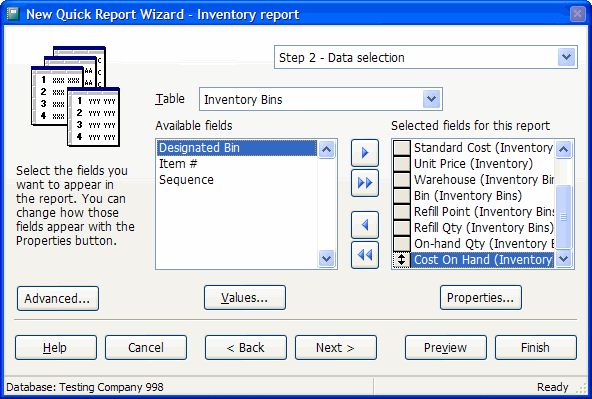Select Bin (Inventory Bins) field
The height and width of the screenshot is (399, 592).
click(x=483, y=196)
